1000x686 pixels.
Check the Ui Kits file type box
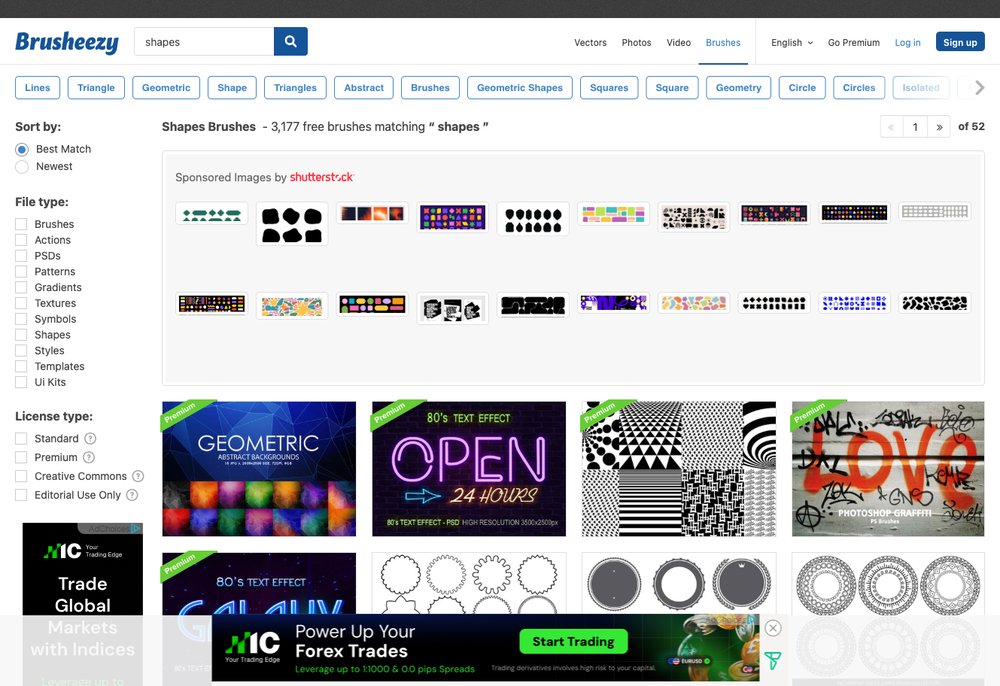click(x=21, y=383)
